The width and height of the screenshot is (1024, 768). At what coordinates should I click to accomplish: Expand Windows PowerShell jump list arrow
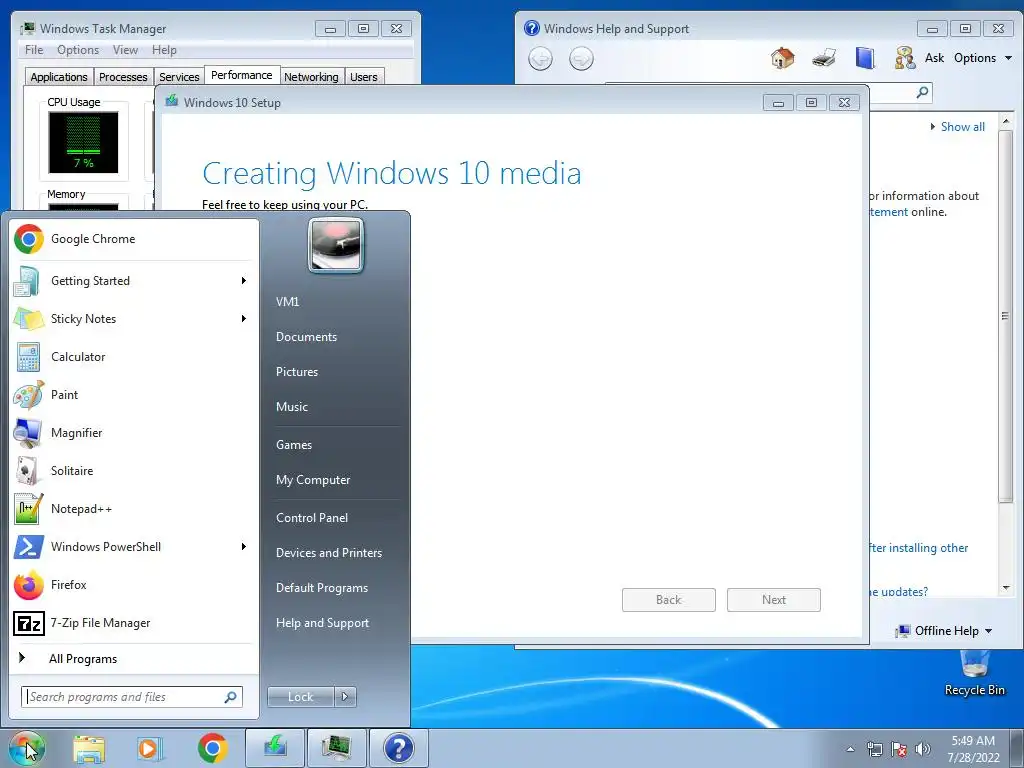244,547
